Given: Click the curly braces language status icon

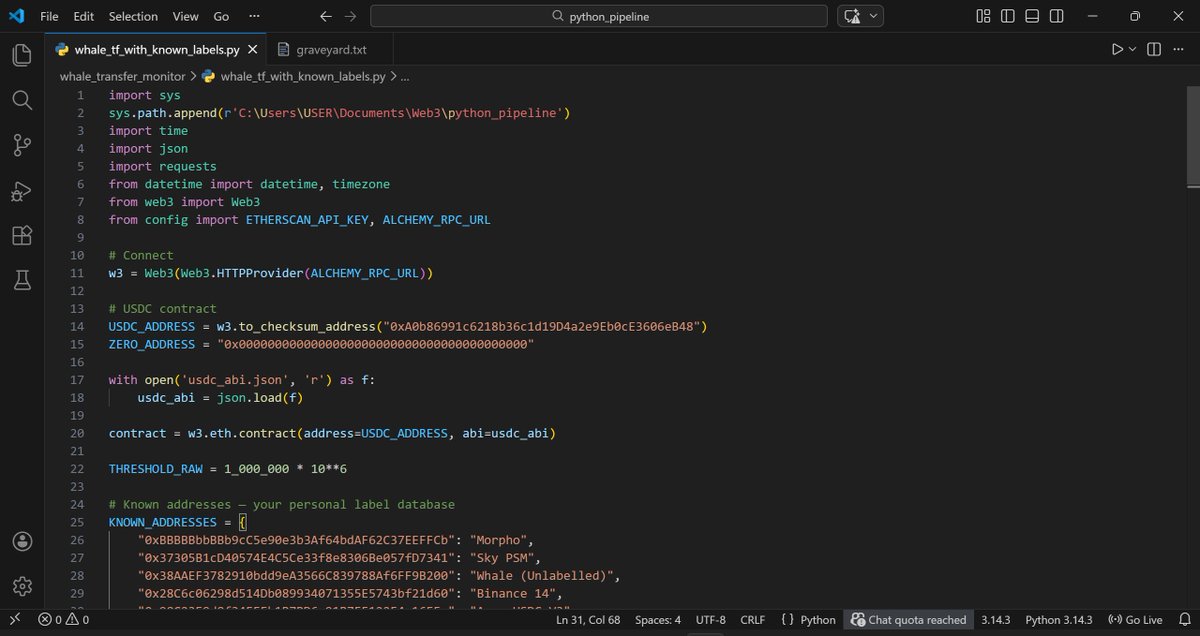Looking at the screenshot, I should [787, 620].
